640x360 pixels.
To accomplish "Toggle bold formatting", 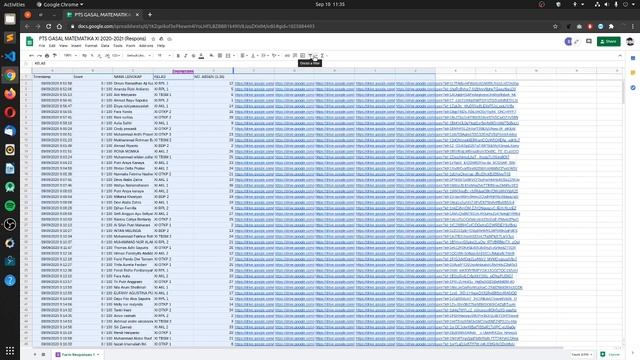I will (178, 56).
